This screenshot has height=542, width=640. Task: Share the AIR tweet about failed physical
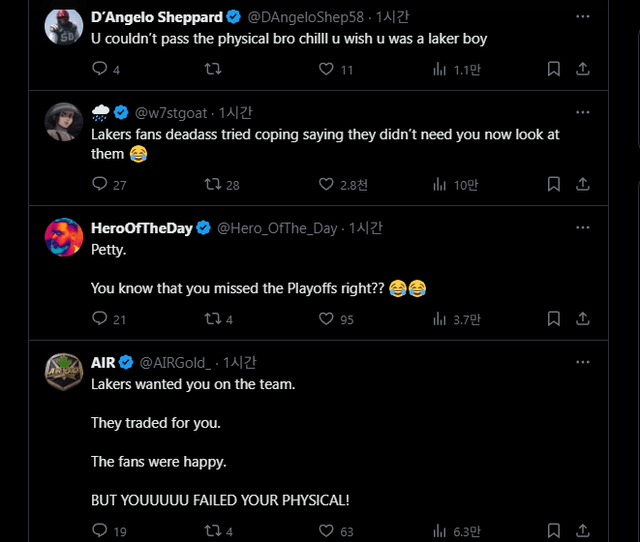(x=583, y=531)
